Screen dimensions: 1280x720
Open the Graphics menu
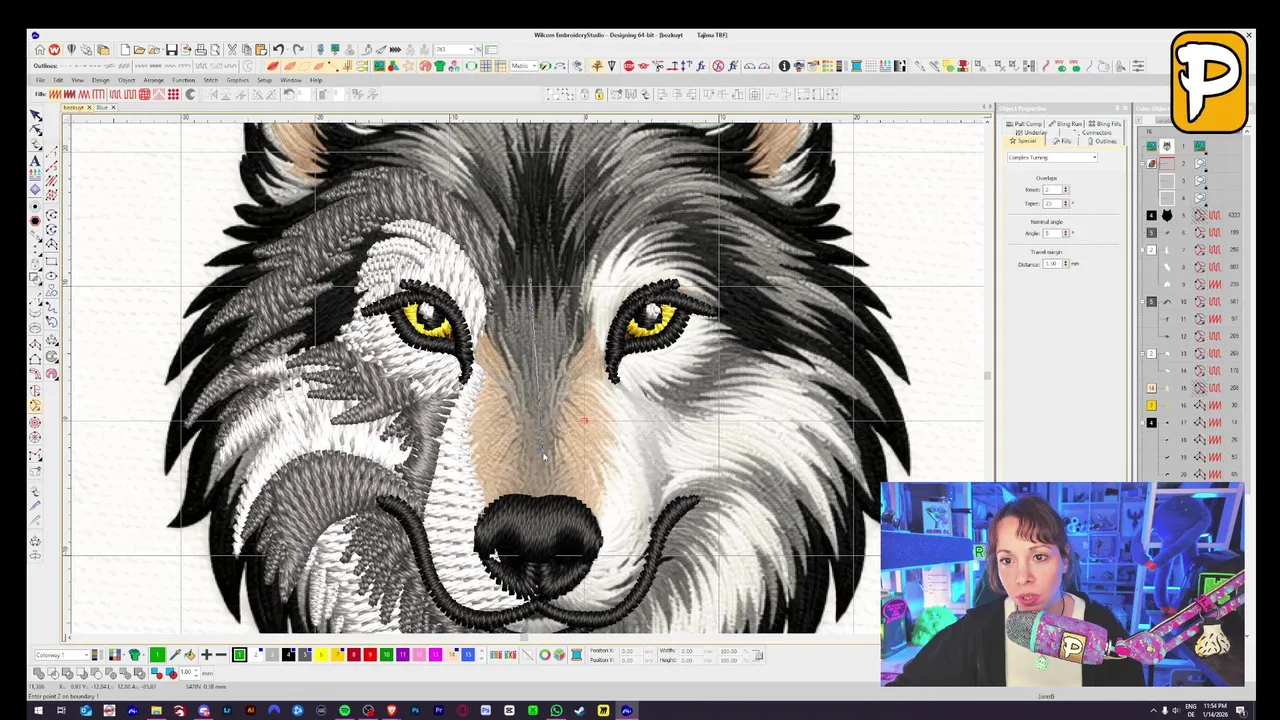pos(237,80)
